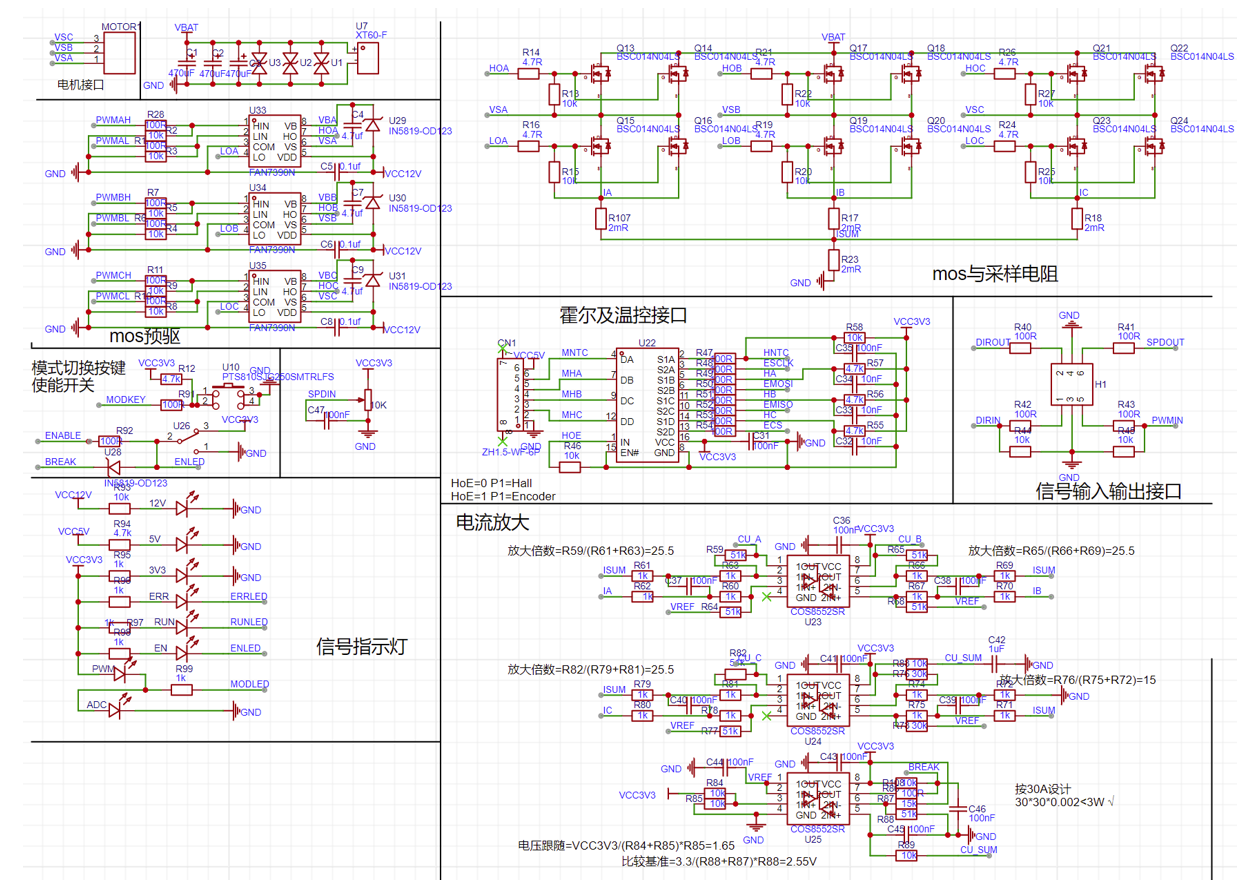Select the H1 six-pin header symbol

pos(1071,385)
